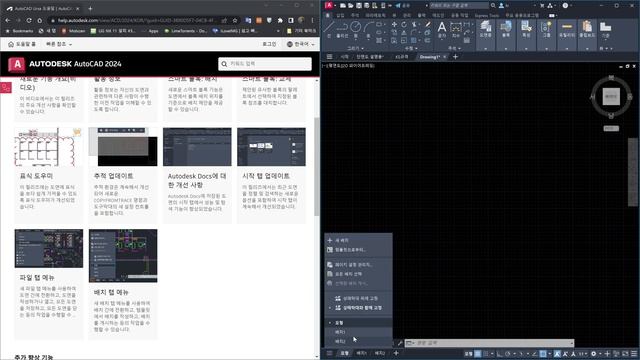The width and height of the screenshot is (640, 360).
Task: Open the Markup Assist thumbnail image
Action: point(49,147)
